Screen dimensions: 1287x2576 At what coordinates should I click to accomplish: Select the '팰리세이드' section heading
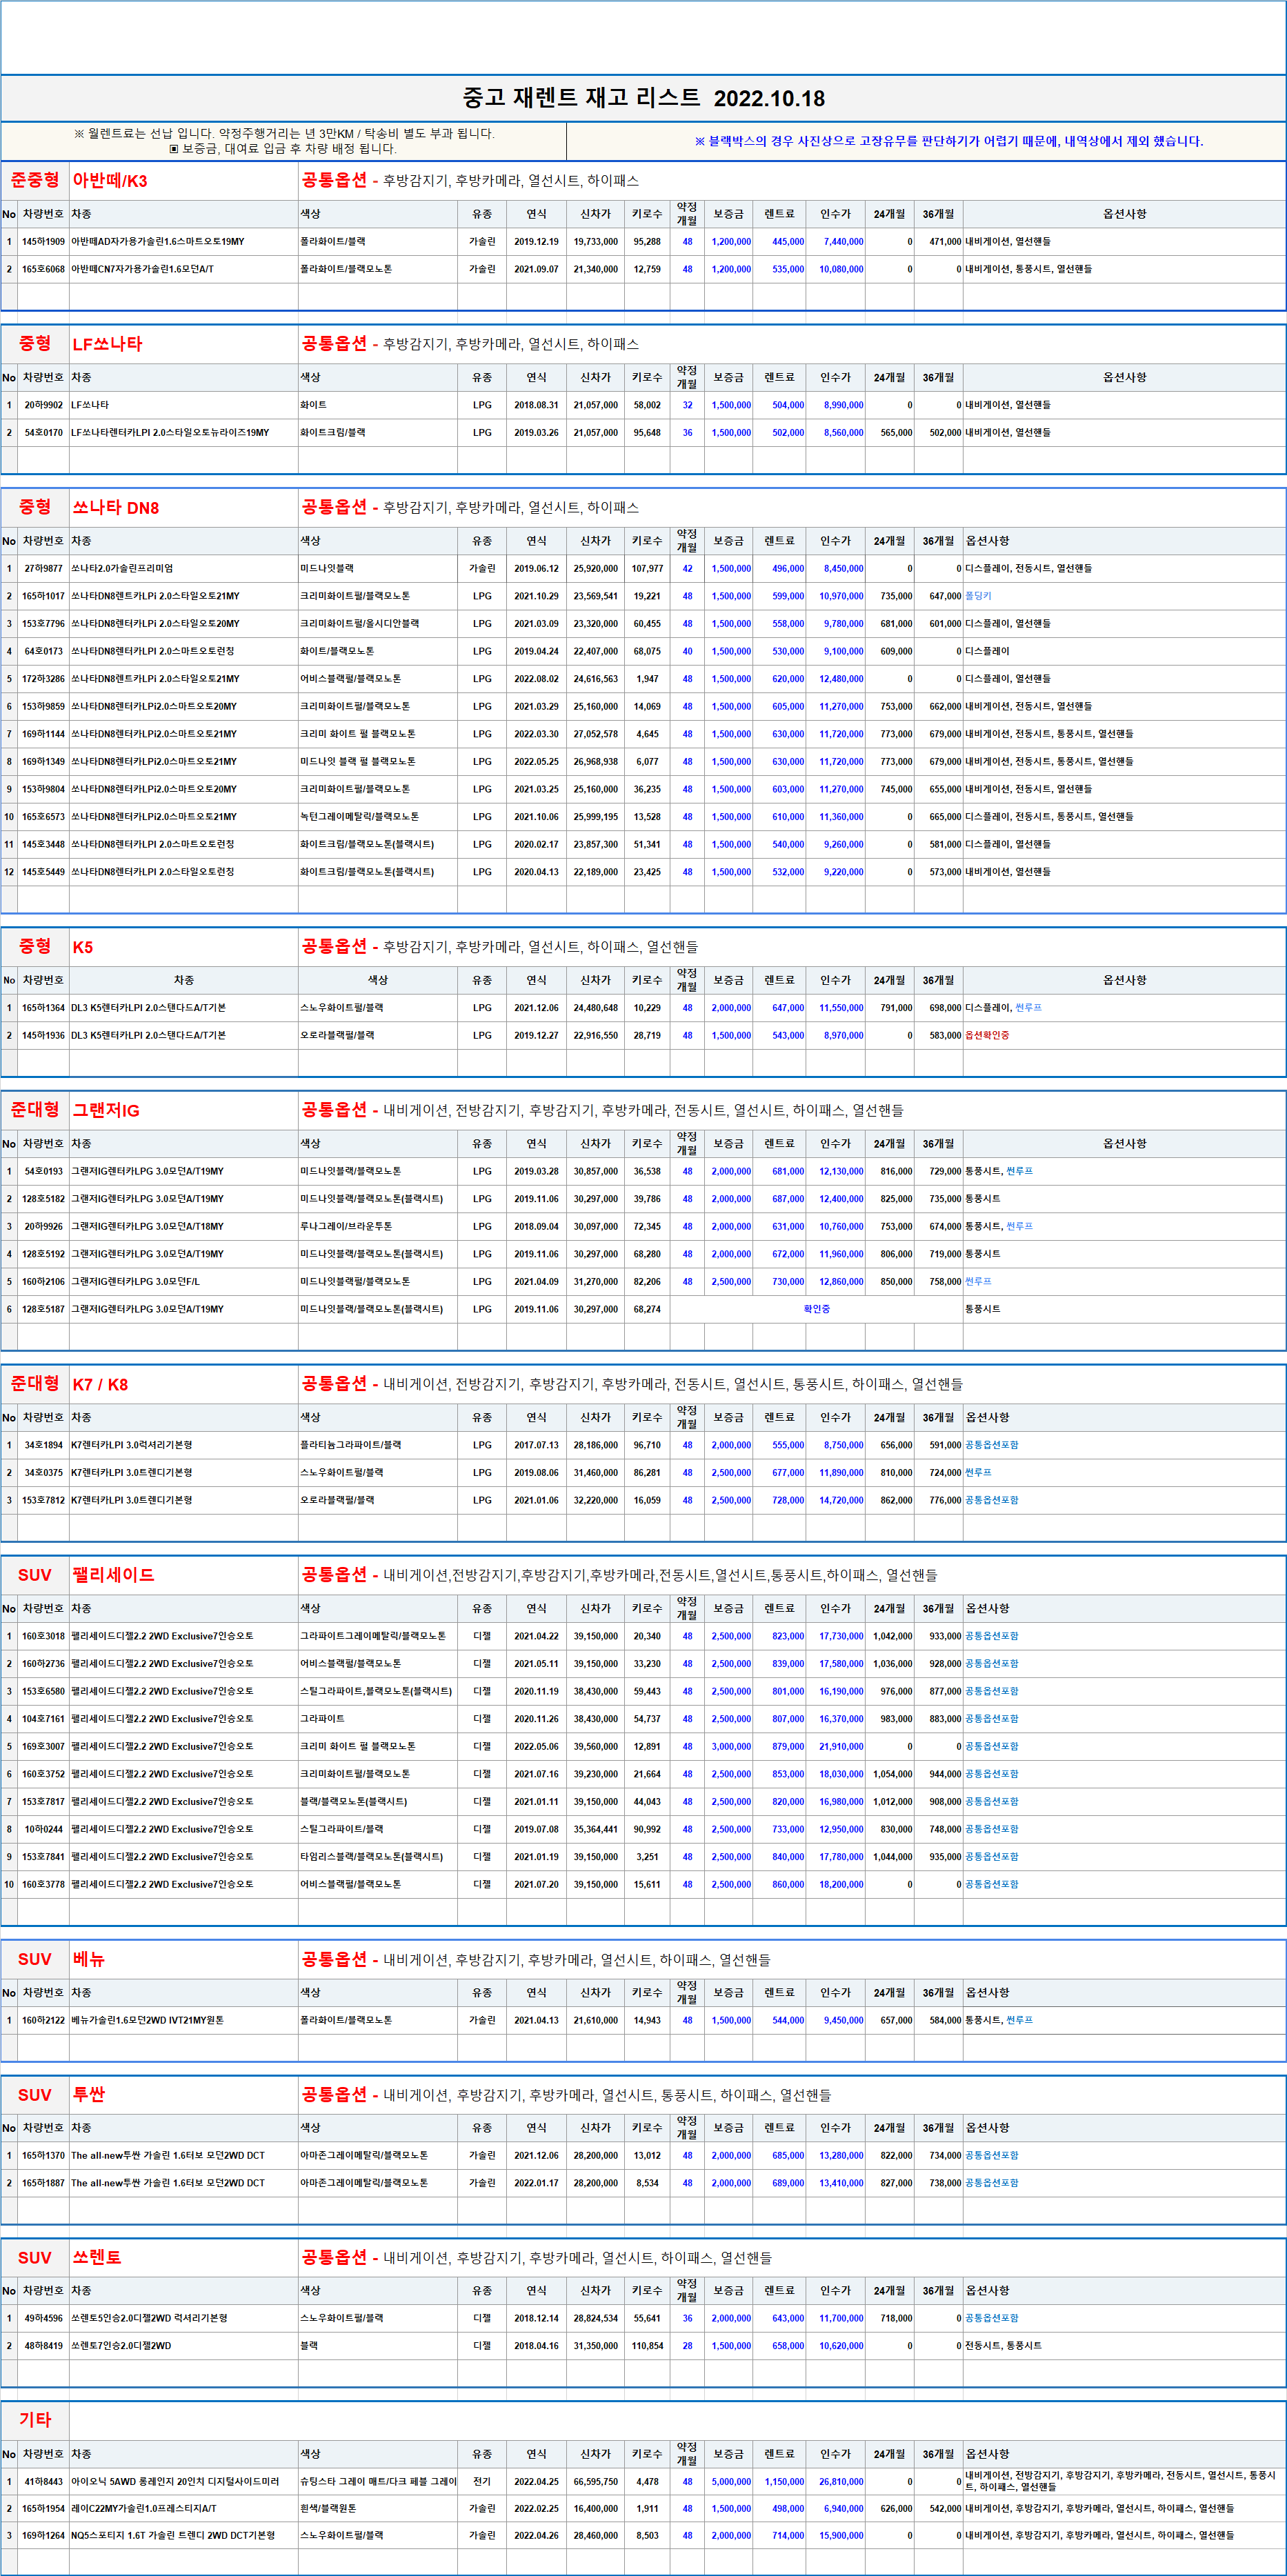pyautogui.click(x=114, y=1575)
